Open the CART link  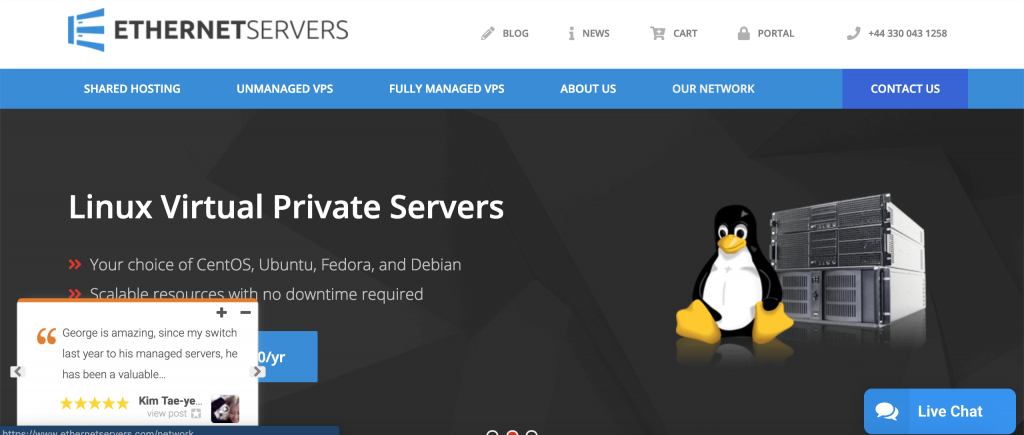click(x=685, y=33)
